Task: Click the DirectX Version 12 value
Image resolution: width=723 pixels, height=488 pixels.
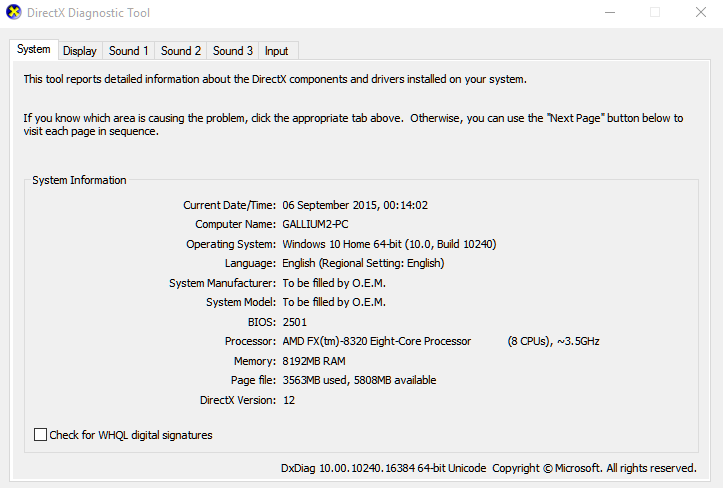Action: [289, 400]
